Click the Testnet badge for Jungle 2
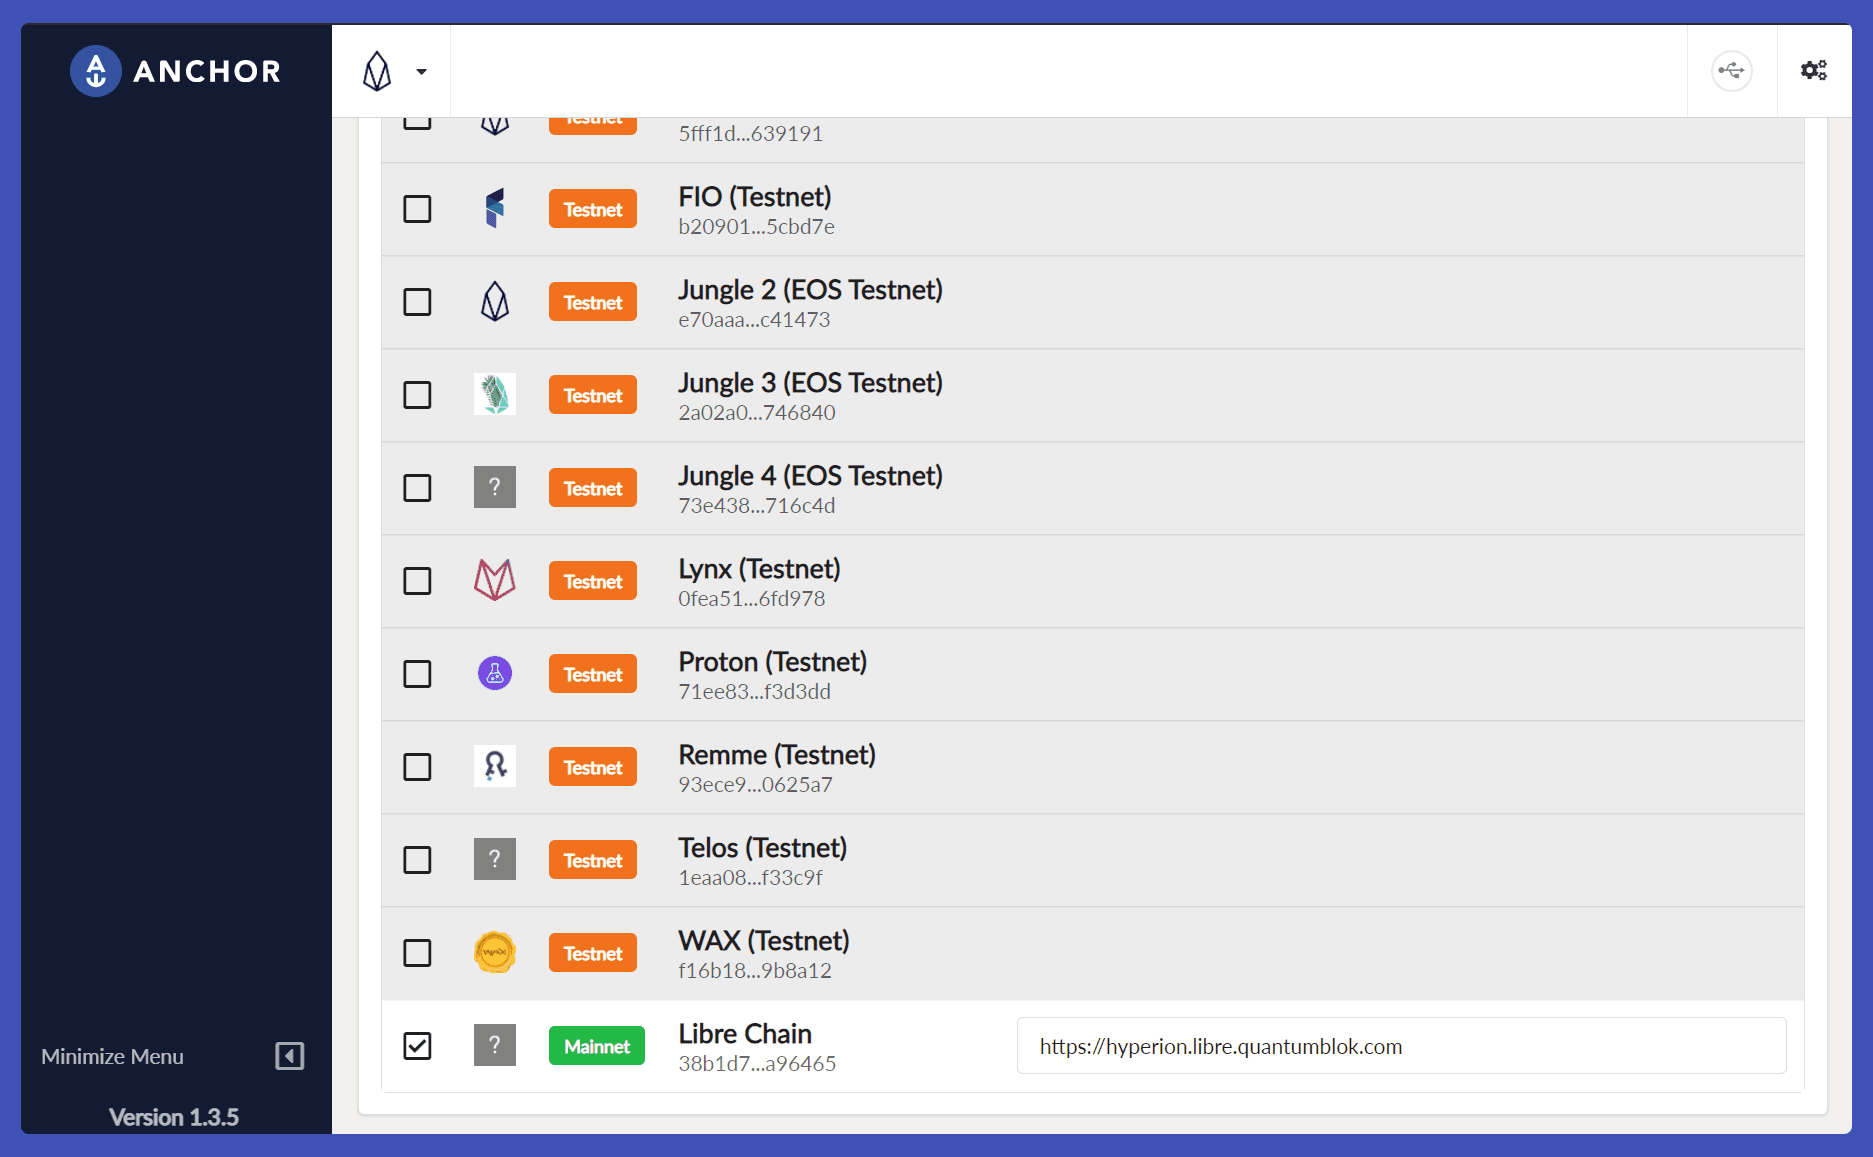The image size is (1873, 1157). coord(593,302)
